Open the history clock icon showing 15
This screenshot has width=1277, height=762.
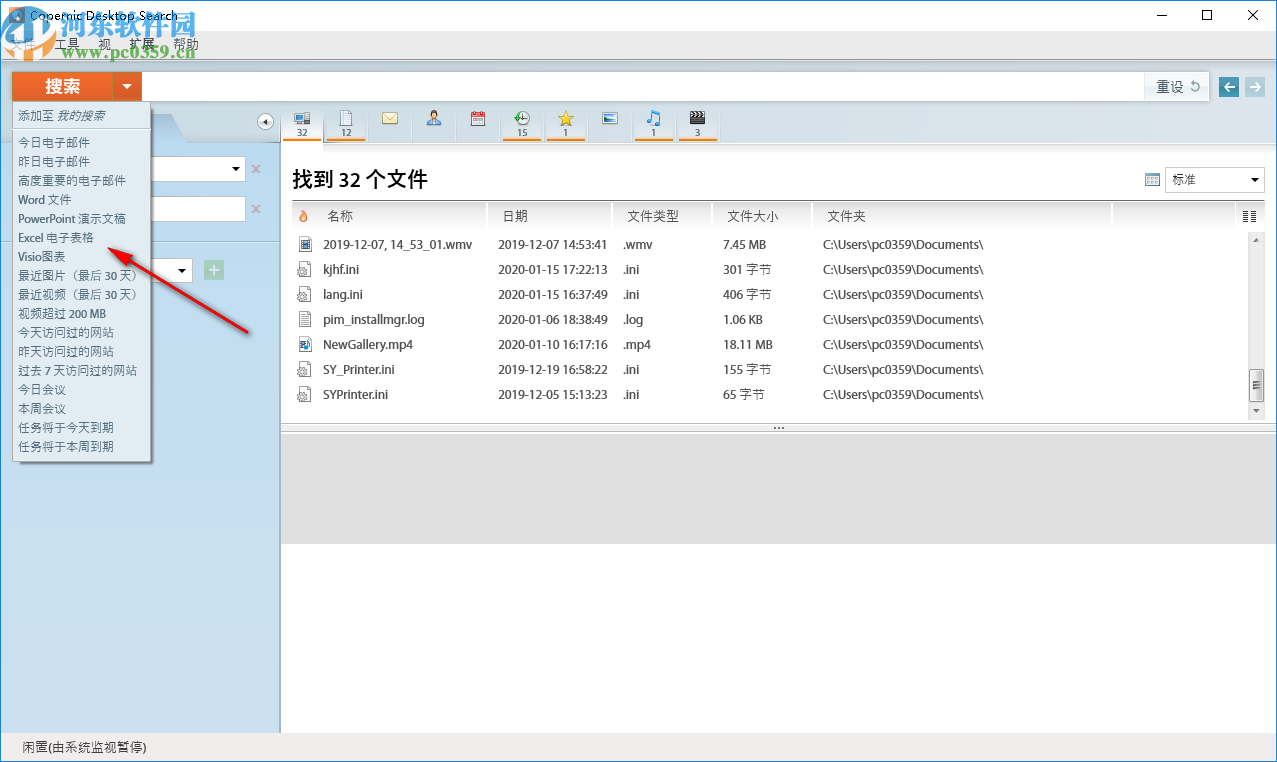[521, 122]
